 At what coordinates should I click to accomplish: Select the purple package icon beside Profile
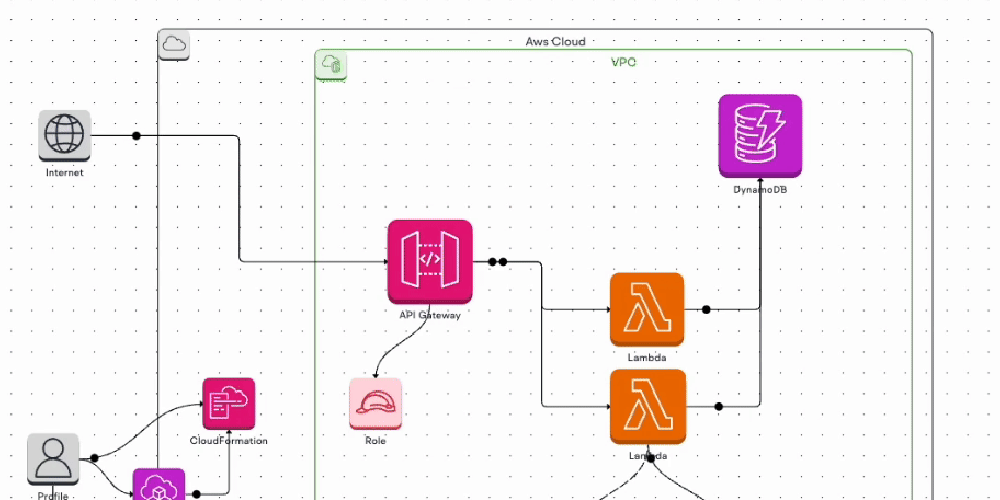(159, 485)
